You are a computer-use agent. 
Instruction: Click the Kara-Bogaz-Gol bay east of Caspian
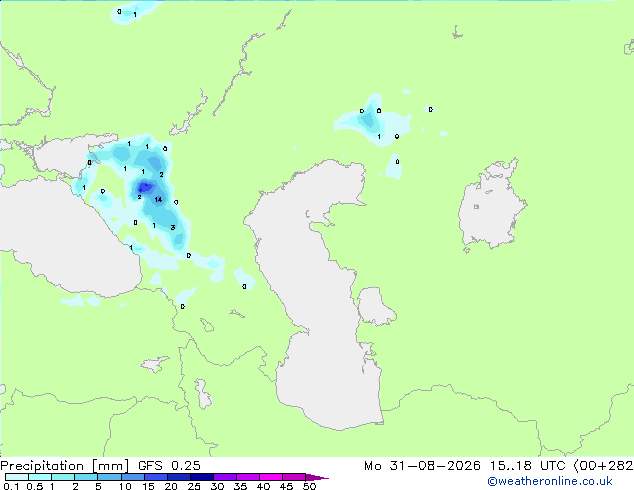pyautogui.click(x=375, y=306)
